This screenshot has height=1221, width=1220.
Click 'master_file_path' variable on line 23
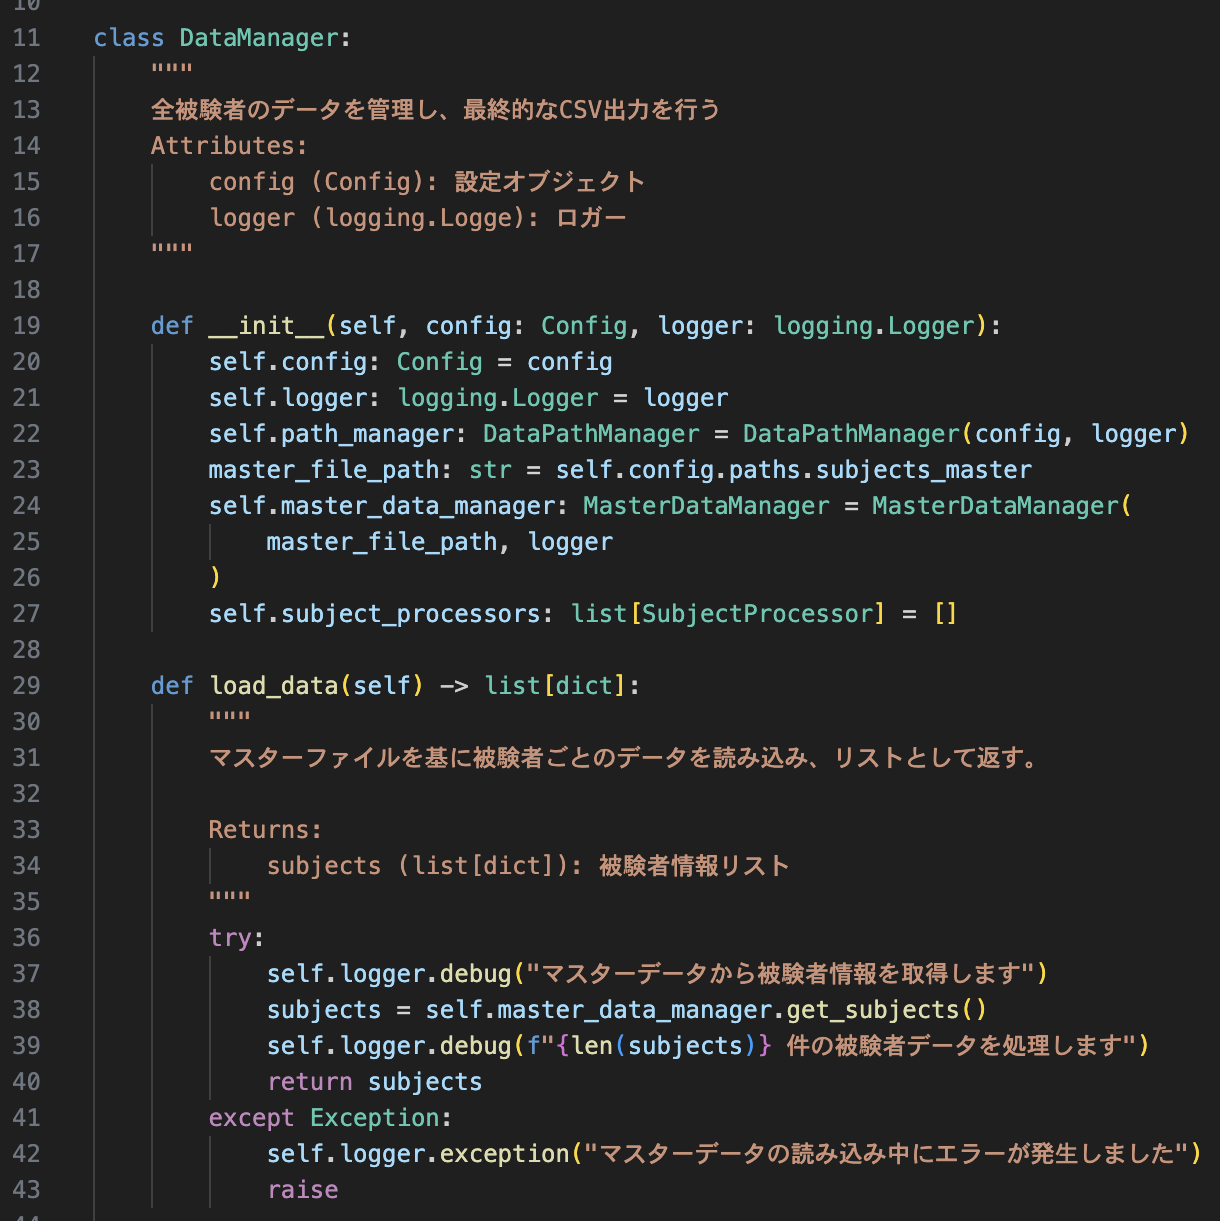[x=324, y=470]
